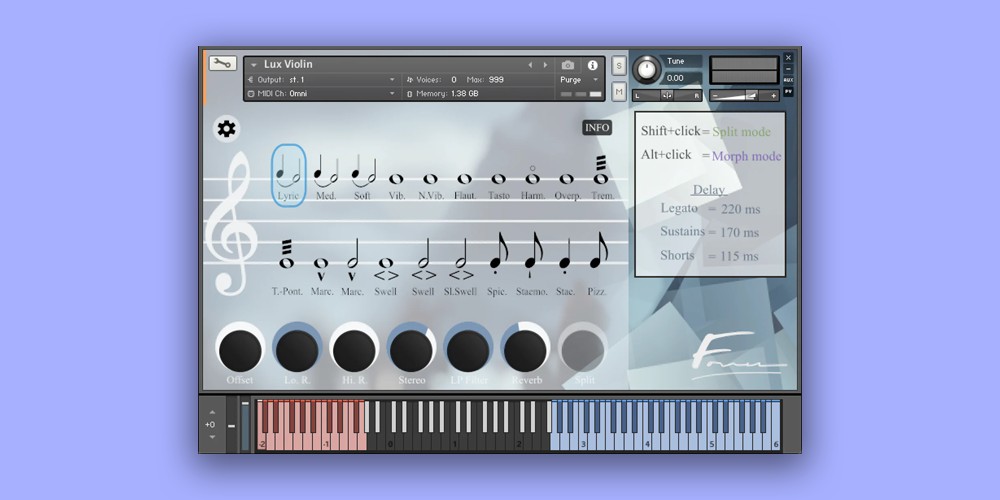Click the INFO button
Screen dimensions: 1000x500
click(x=597, y=128)
